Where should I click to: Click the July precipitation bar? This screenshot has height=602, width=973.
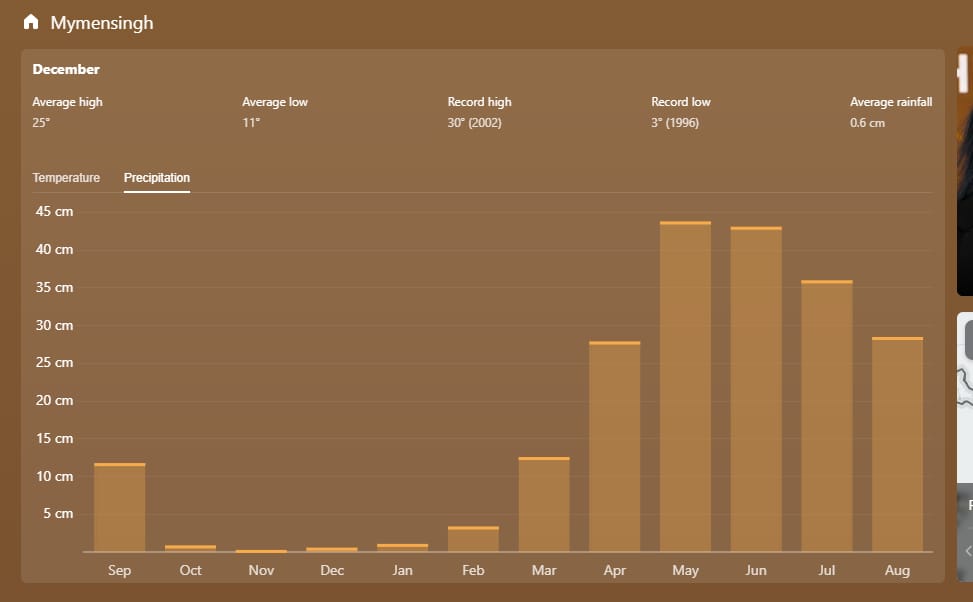pos(827,416)
